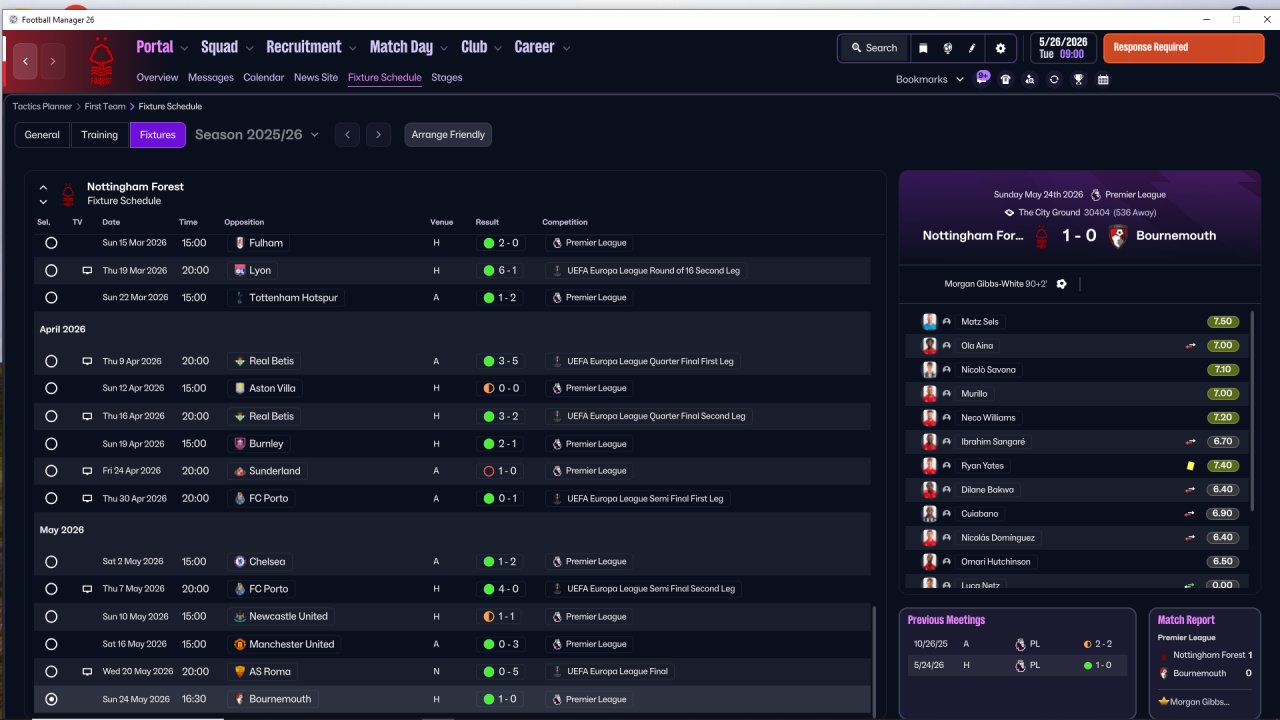The height and width of the screenshot is (720, 1280).
Task: Select the AS Roma fixture radio button
Action: 51,672
